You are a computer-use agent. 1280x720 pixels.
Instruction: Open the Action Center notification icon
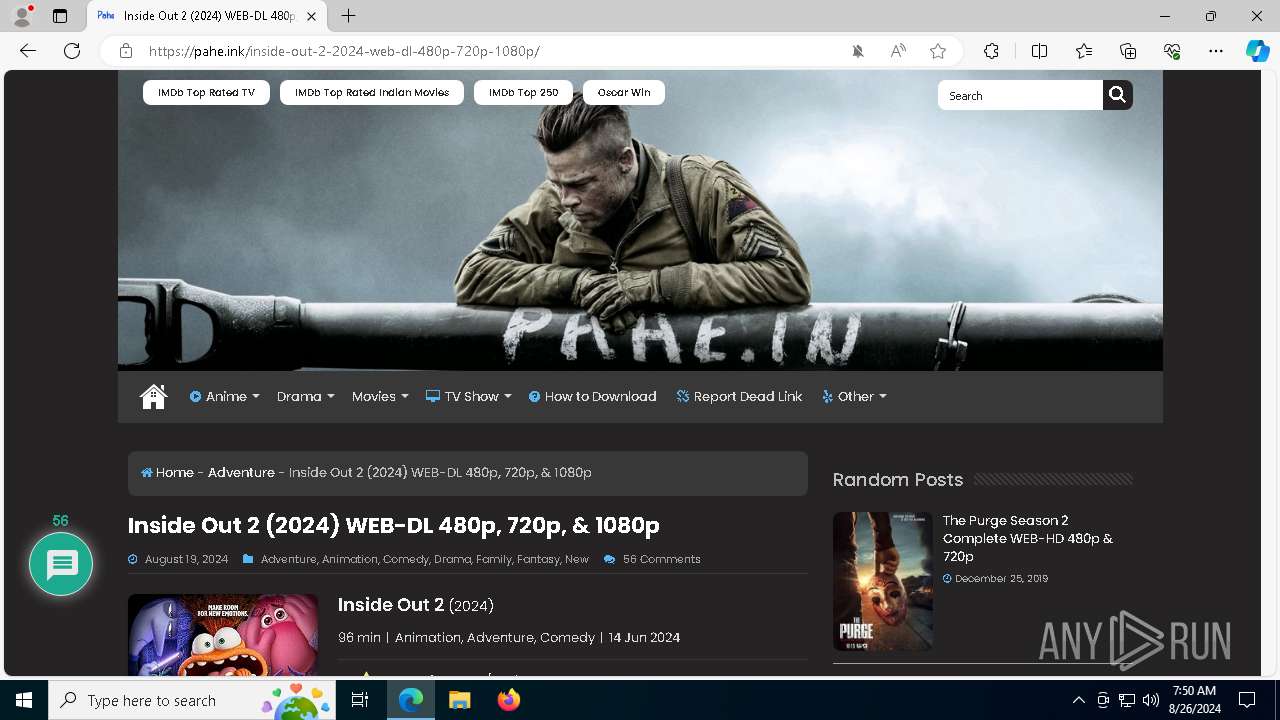coord(1247,700)
